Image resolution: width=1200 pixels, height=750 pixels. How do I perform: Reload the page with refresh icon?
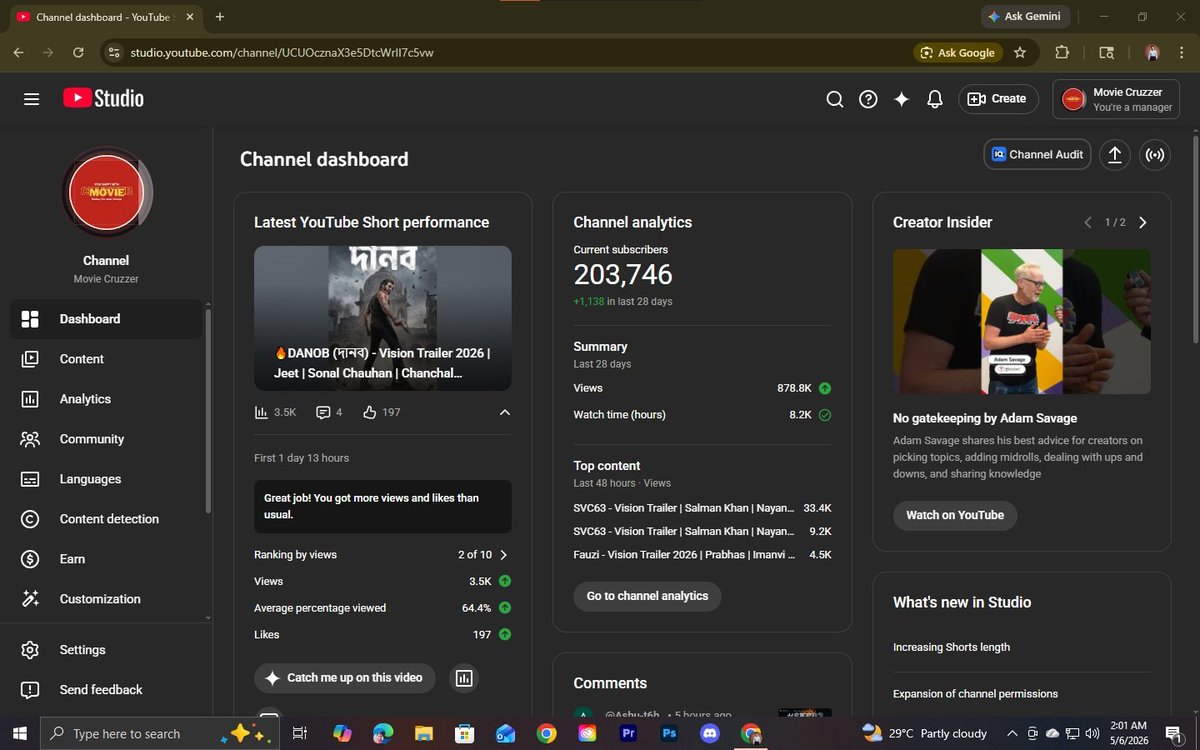(78, 52)
